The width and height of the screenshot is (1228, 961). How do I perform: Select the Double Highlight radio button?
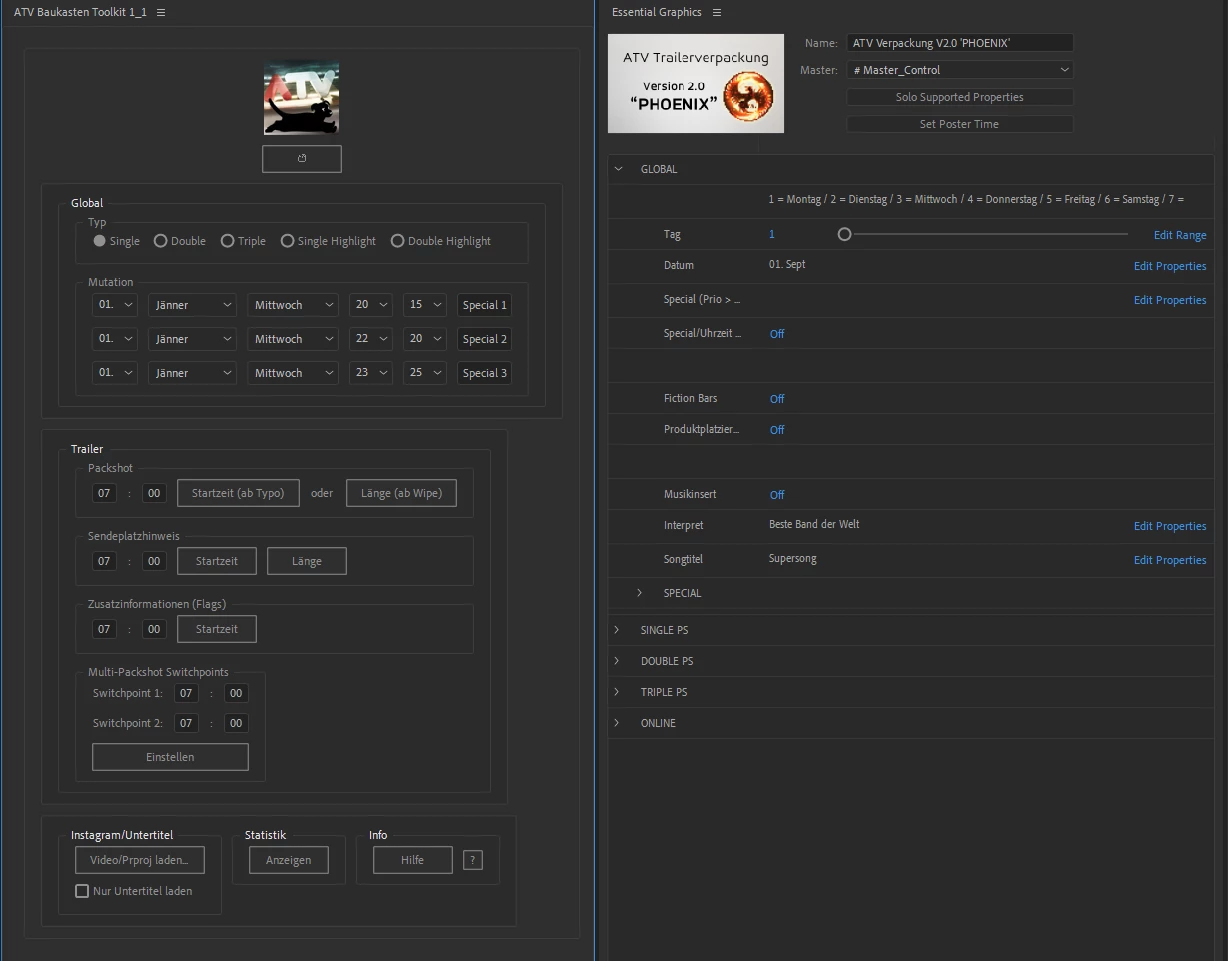coord(398,241)
